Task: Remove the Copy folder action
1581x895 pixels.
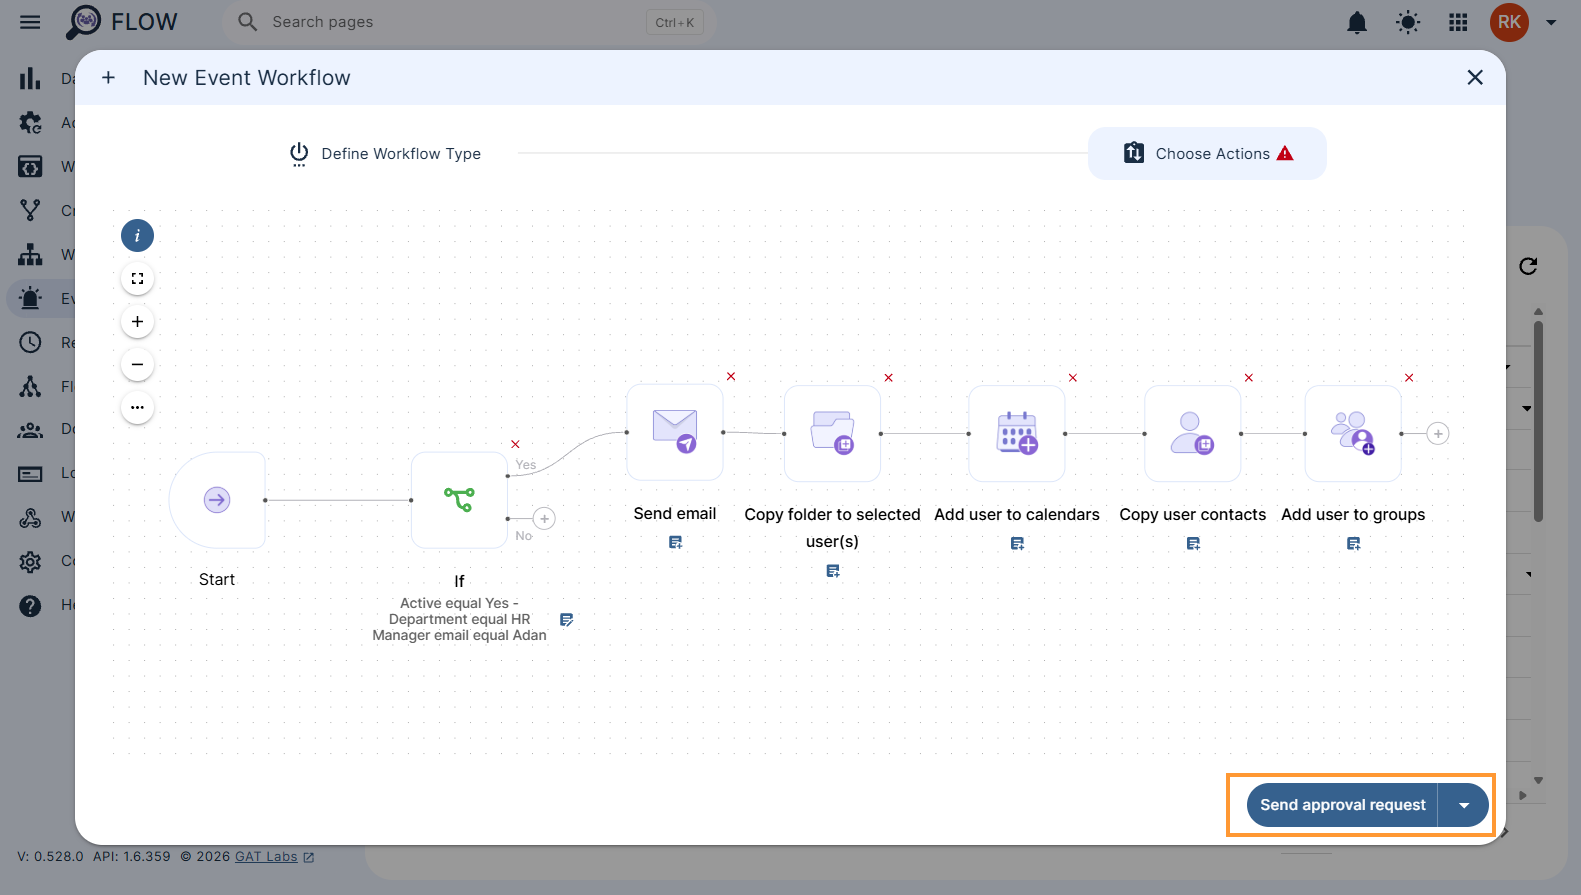Action: (888, 377)
